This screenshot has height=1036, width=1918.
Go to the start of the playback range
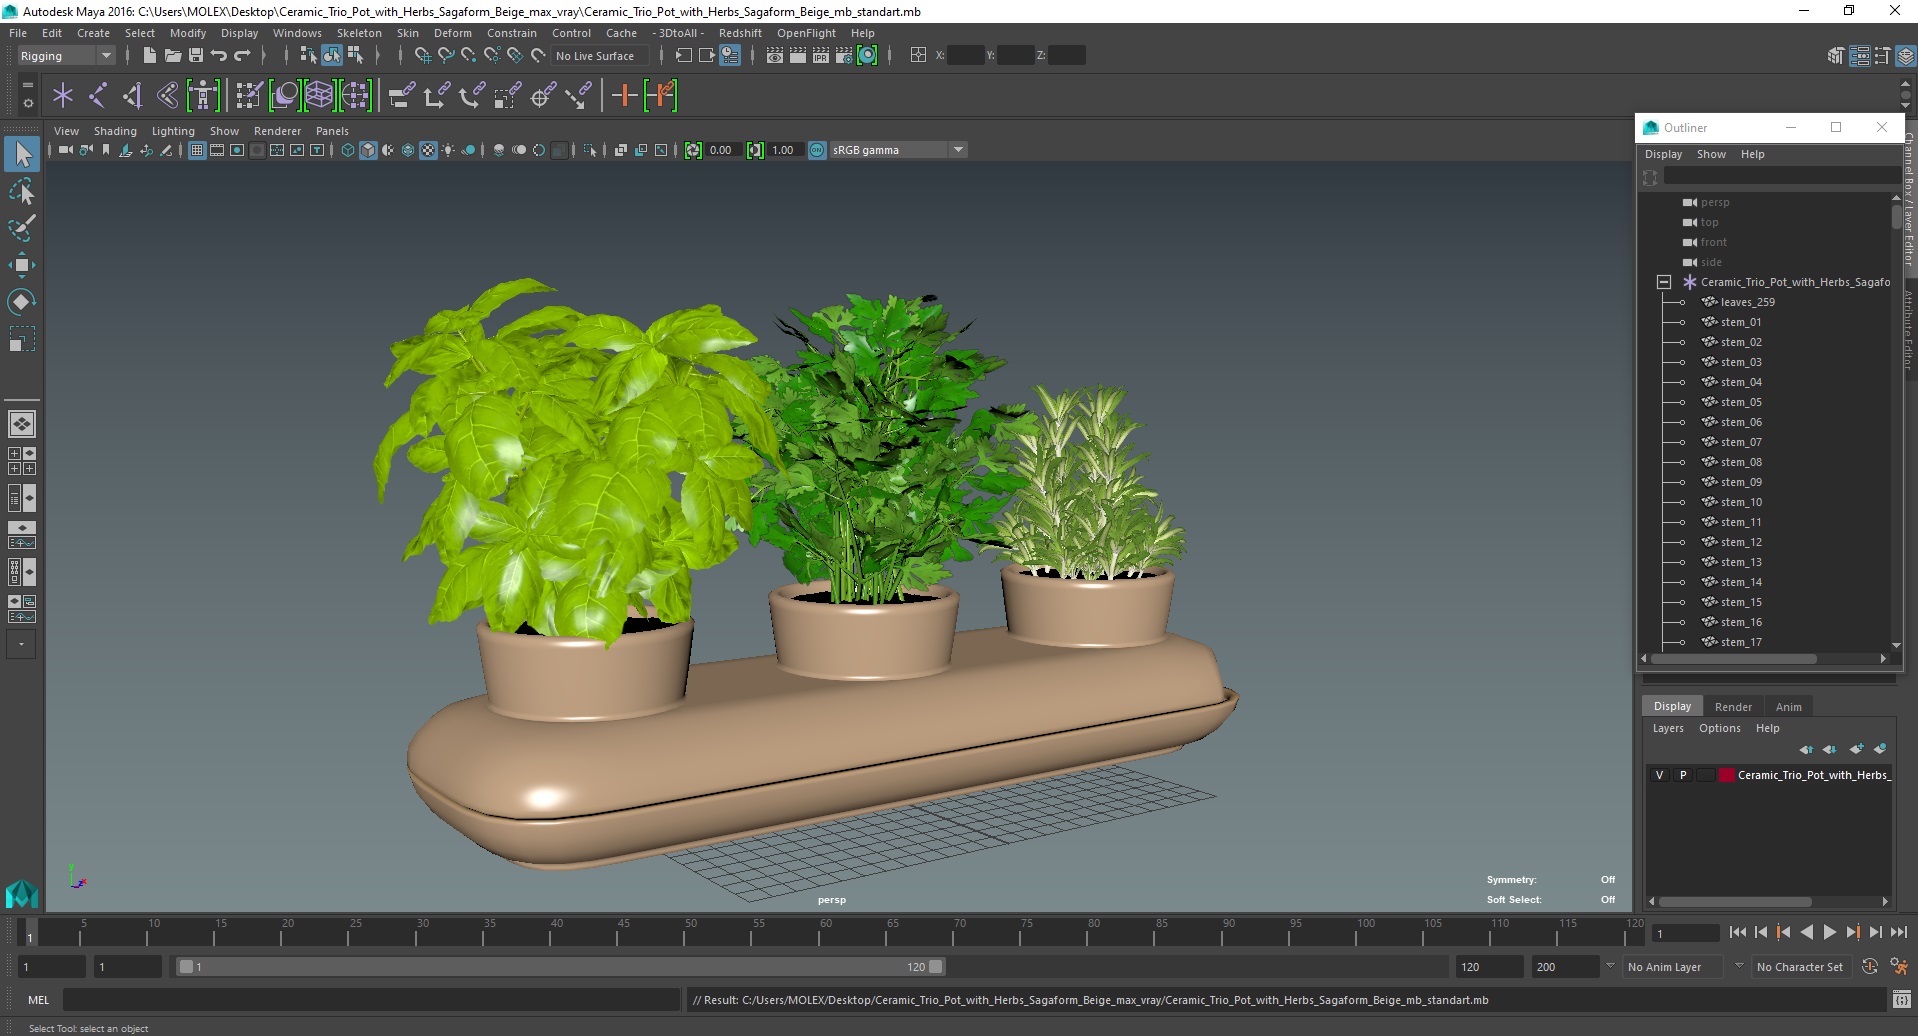tap(1737, 932)
